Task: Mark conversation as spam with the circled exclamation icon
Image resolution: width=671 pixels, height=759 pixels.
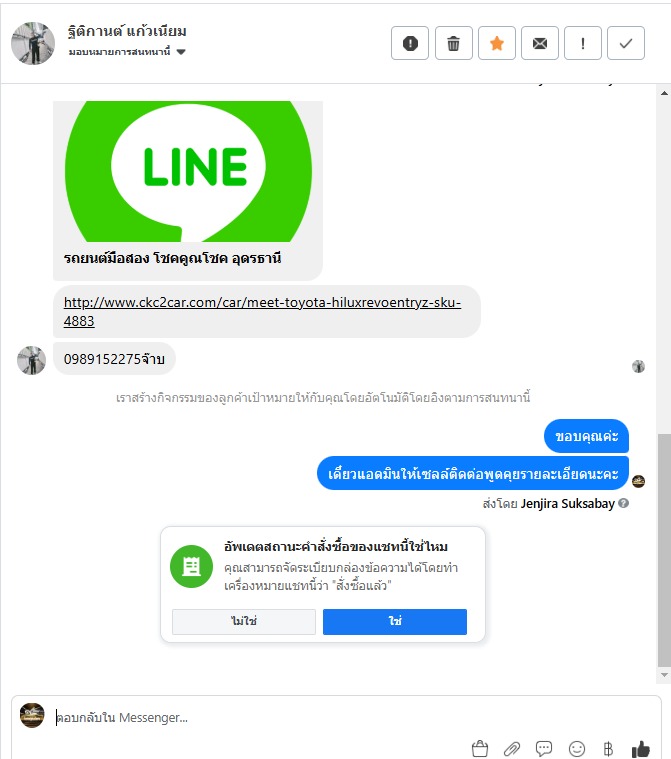Action: [410, 43]
